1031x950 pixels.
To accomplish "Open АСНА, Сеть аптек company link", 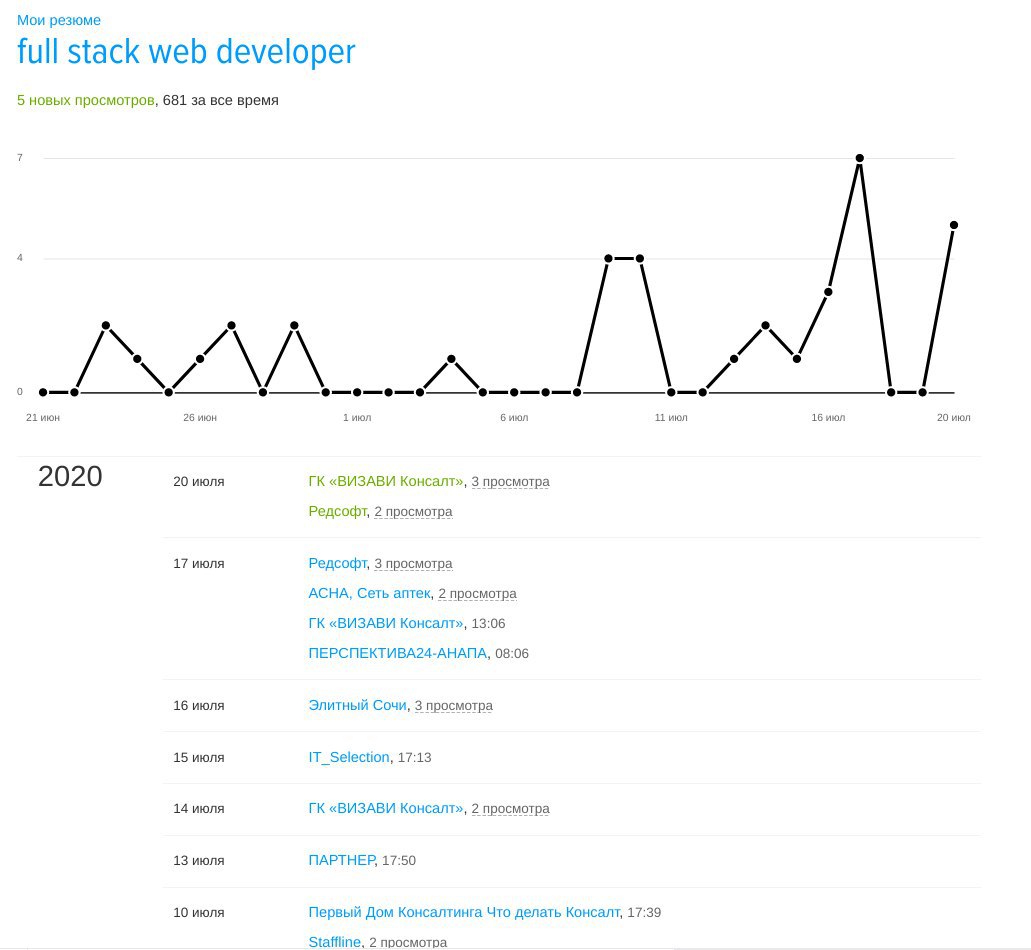I will 370,593.
